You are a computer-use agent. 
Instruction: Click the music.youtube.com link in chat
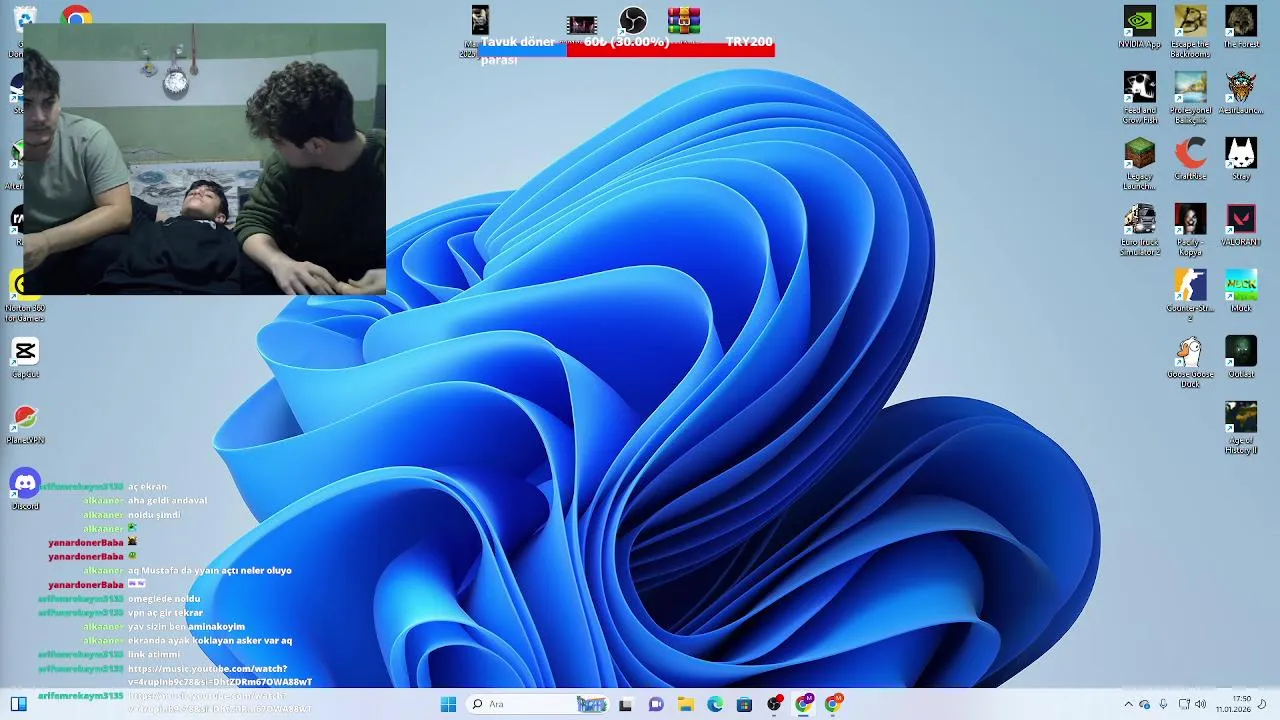click(x=220, y=675)
